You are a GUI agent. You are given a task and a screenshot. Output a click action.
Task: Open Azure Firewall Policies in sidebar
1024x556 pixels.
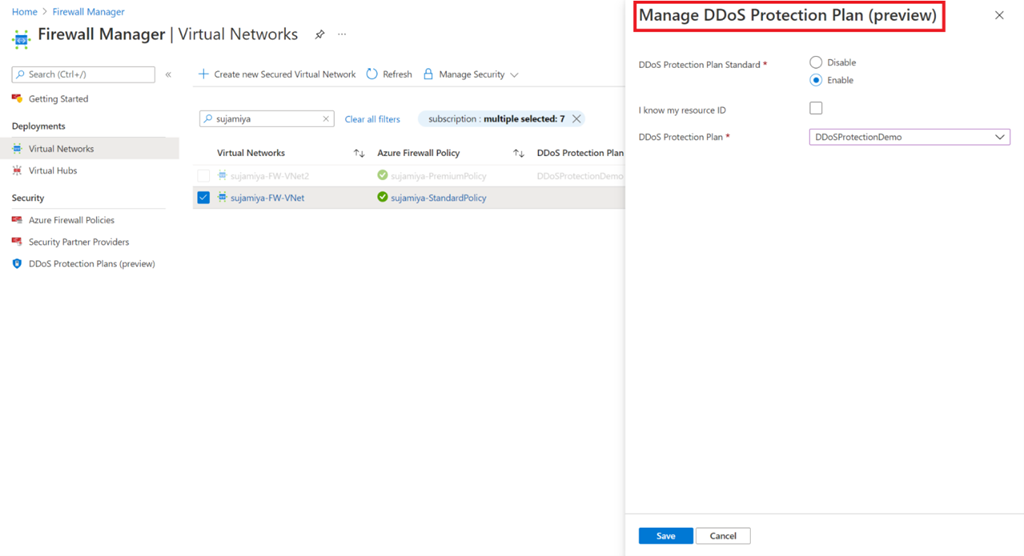[71, 220]
